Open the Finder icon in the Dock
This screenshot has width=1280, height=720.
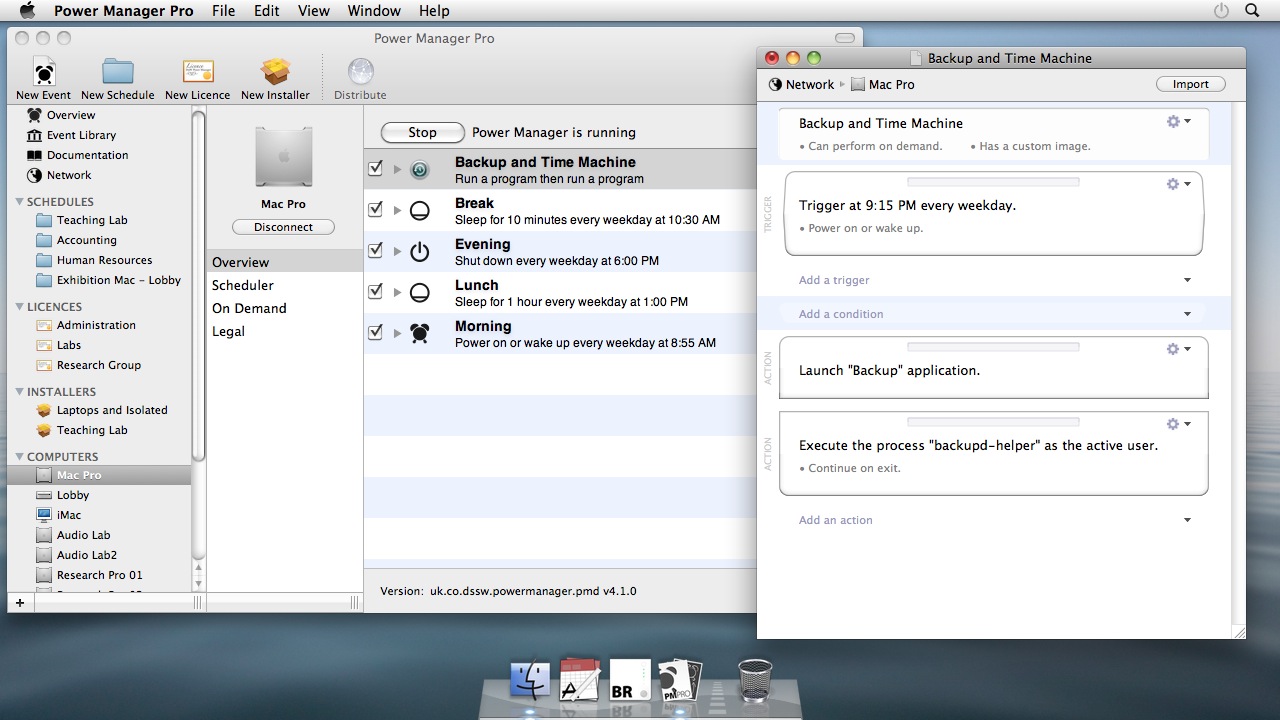(x=530, y=681)
